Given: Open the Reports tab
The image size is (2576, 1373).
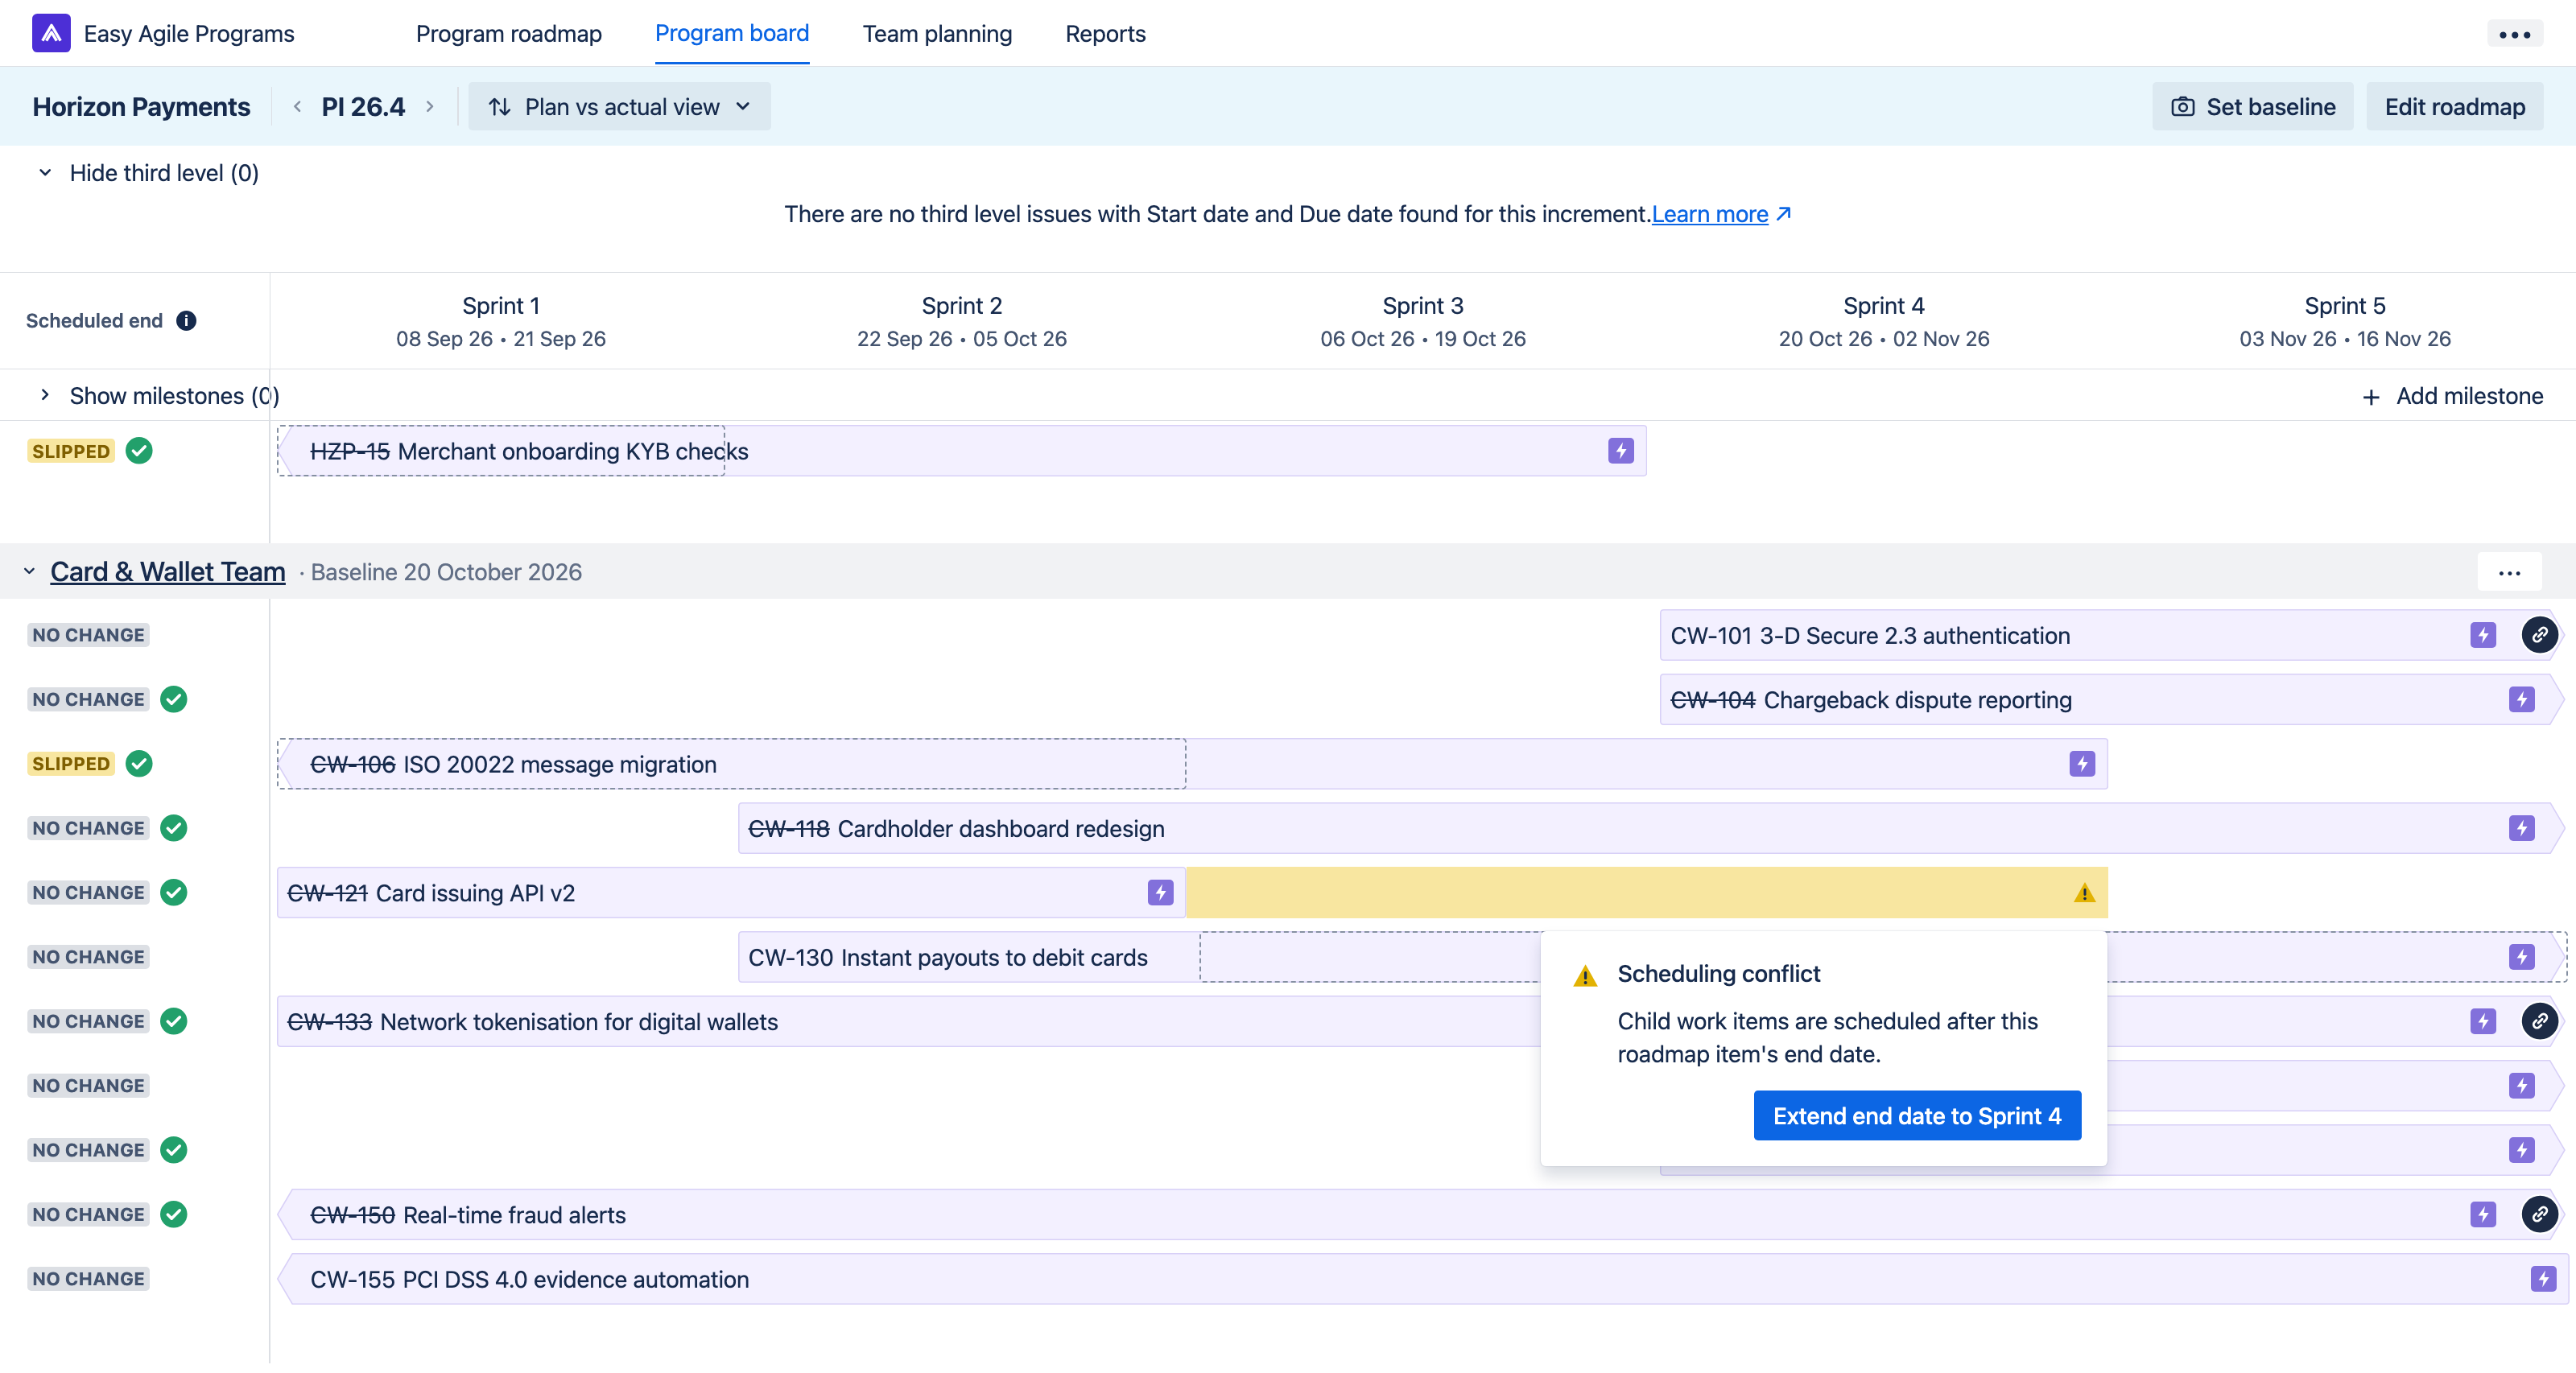Looking at the screenshot, I should (x=1105, y=34).
